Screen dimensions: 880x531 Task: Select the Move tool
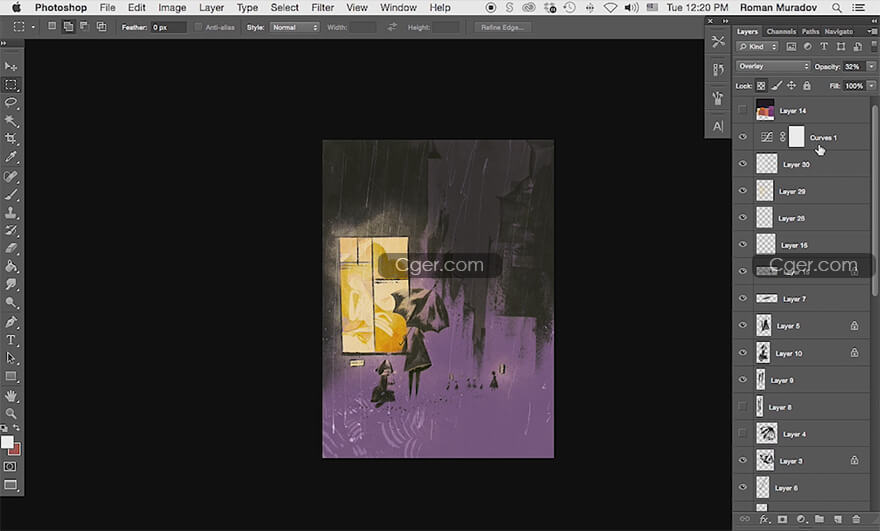[11, 66]
